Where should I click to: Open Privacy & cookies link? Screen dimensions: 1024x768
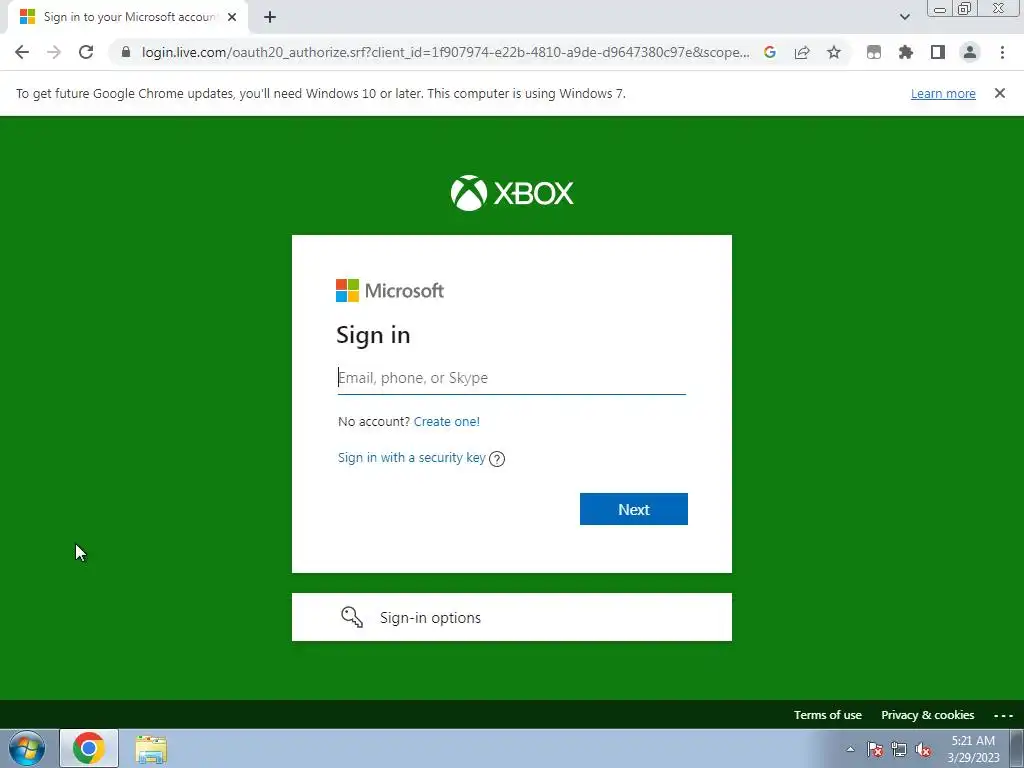[x=927, y=715]
